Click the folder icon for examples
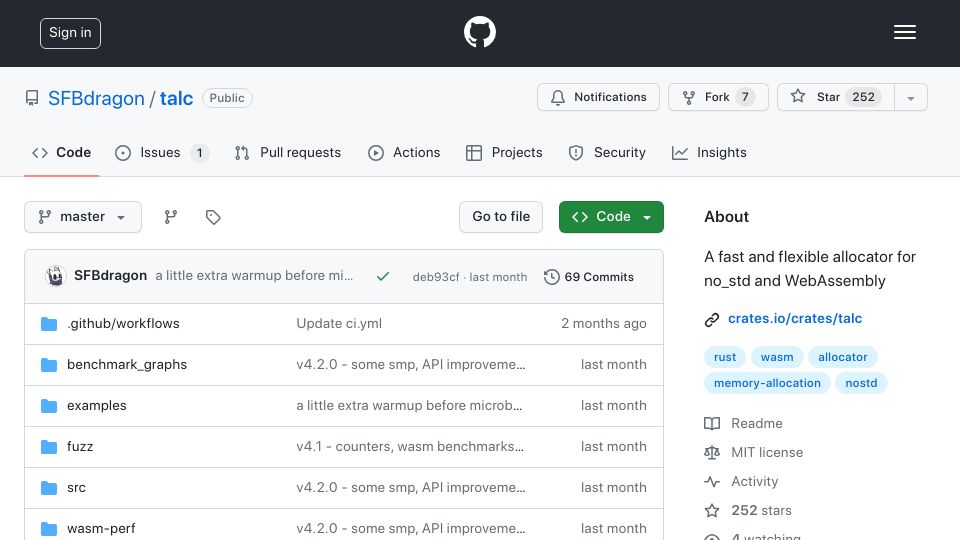 pyautogui.click(x=49, y=405)
